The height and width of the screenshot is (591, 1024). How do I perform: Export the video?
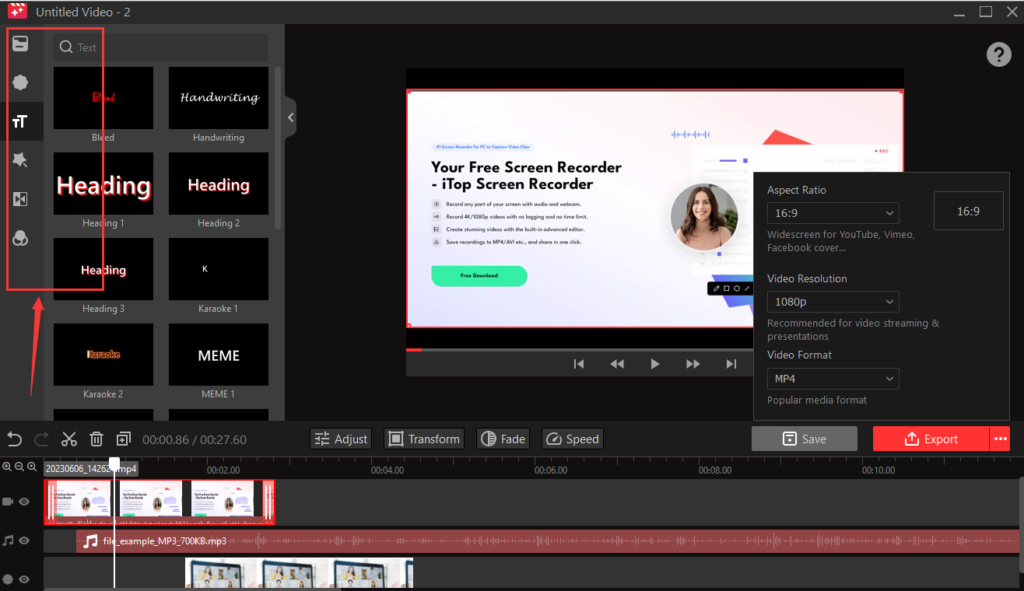931,439
